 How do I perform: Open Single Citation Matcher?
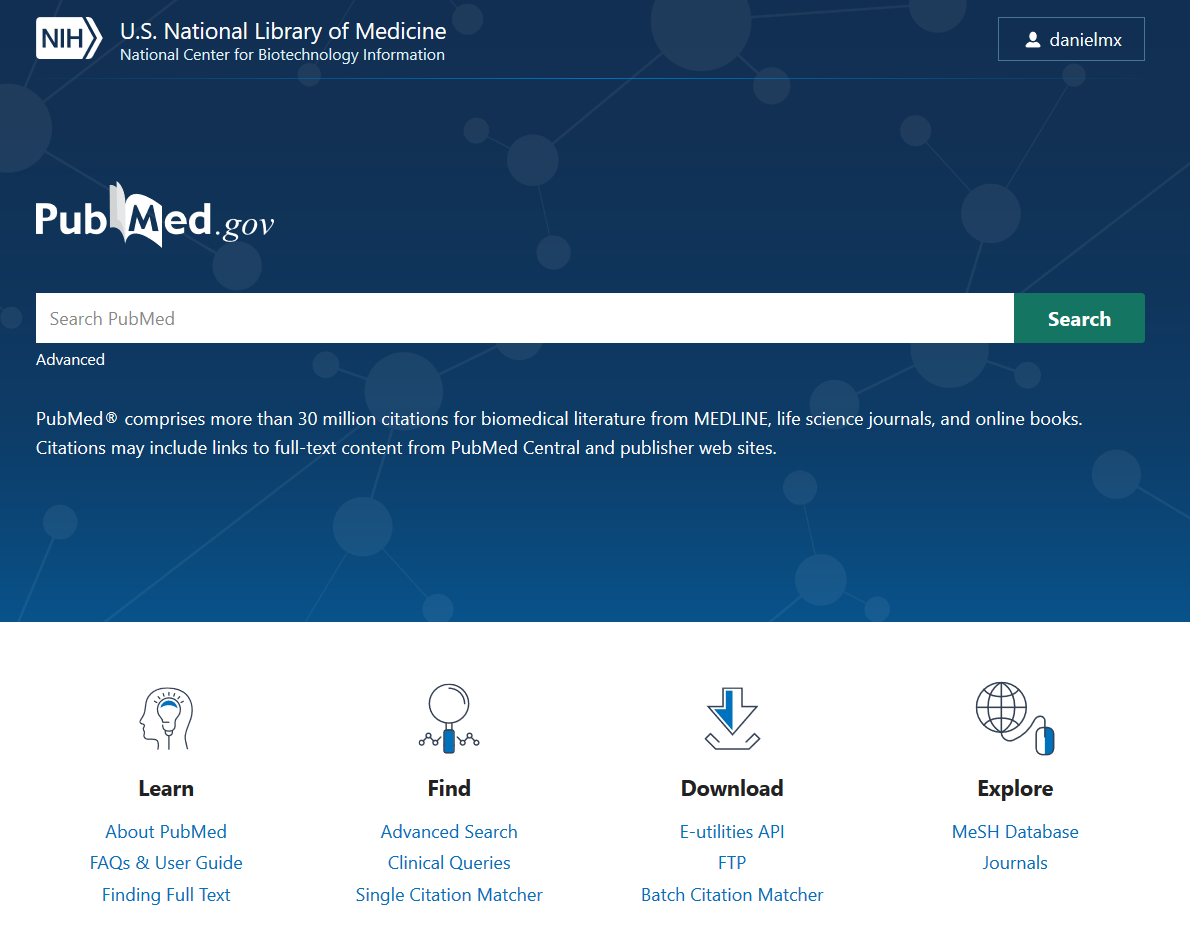pyautogui.click(x=449, y=895)
